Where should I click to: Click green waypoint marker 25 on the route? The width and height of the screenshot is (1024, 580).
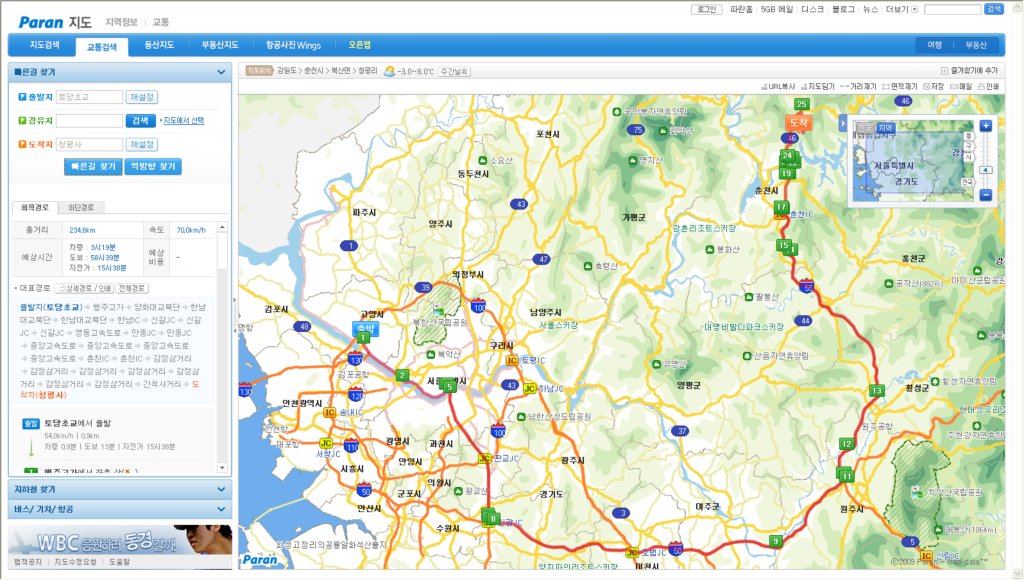point(801,104)
